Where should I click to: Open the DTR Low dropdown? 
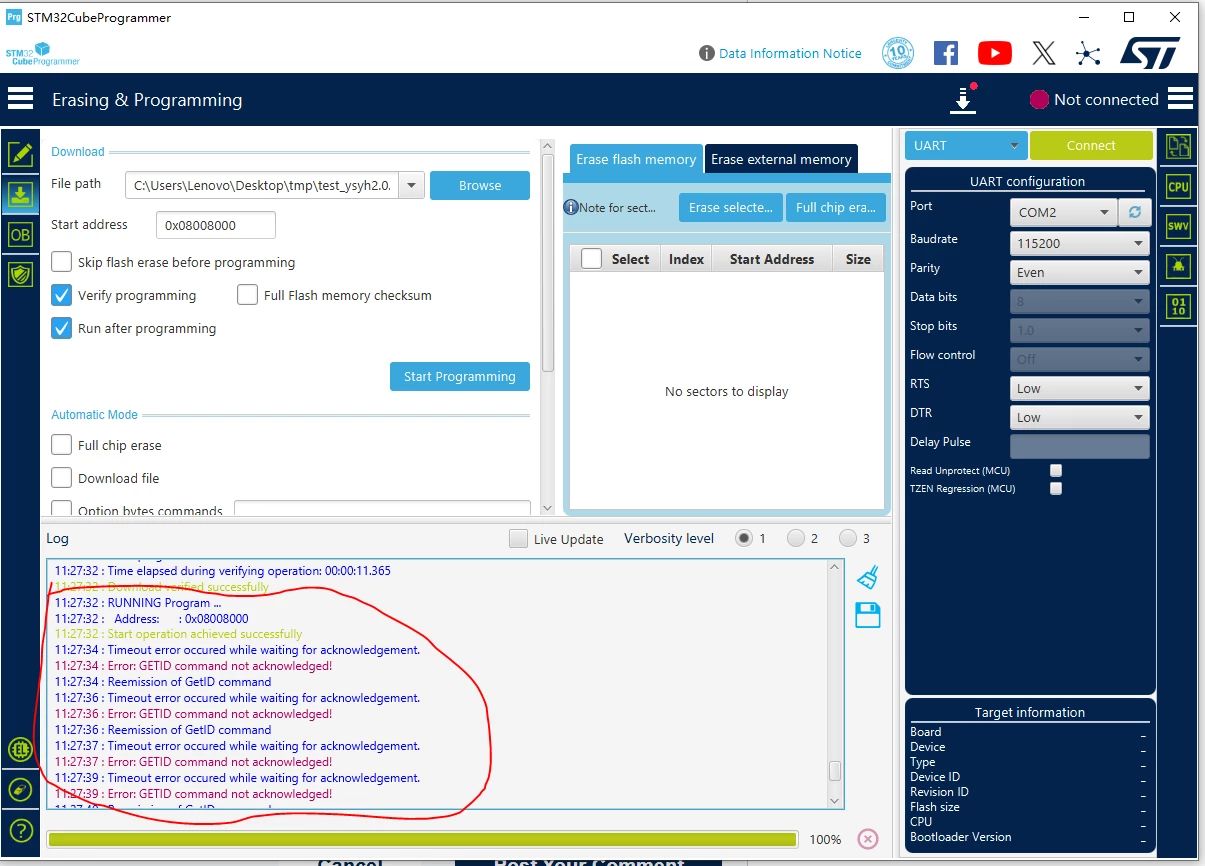coord(1080,417)
